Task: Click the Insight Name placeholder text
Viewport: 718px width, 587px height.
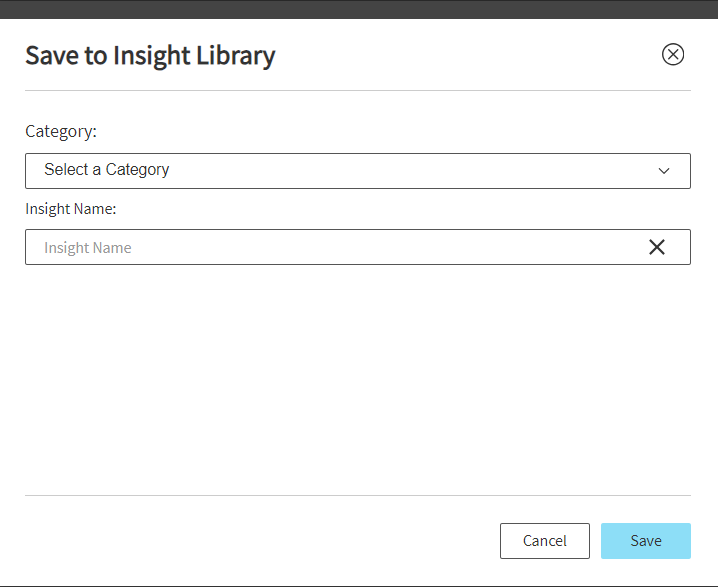Action: [88, 248]
